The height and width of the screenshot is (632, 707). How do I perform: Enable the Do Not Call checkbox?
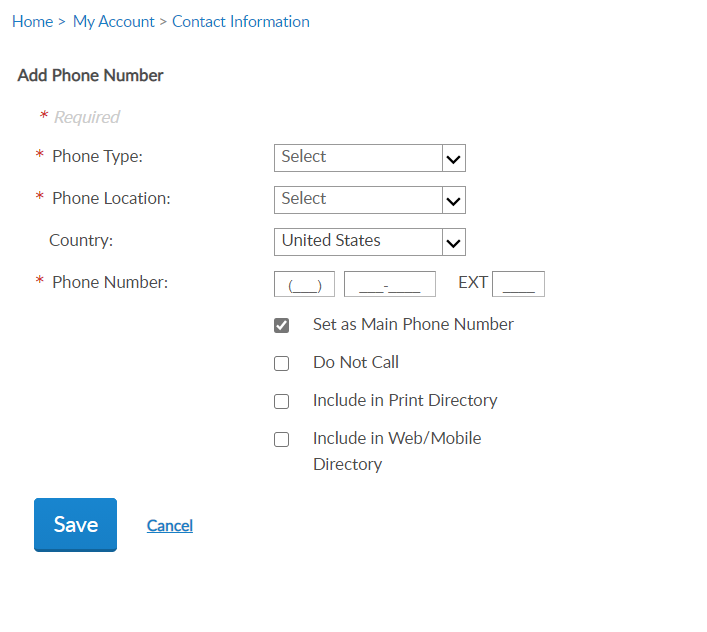coord(282,363)
